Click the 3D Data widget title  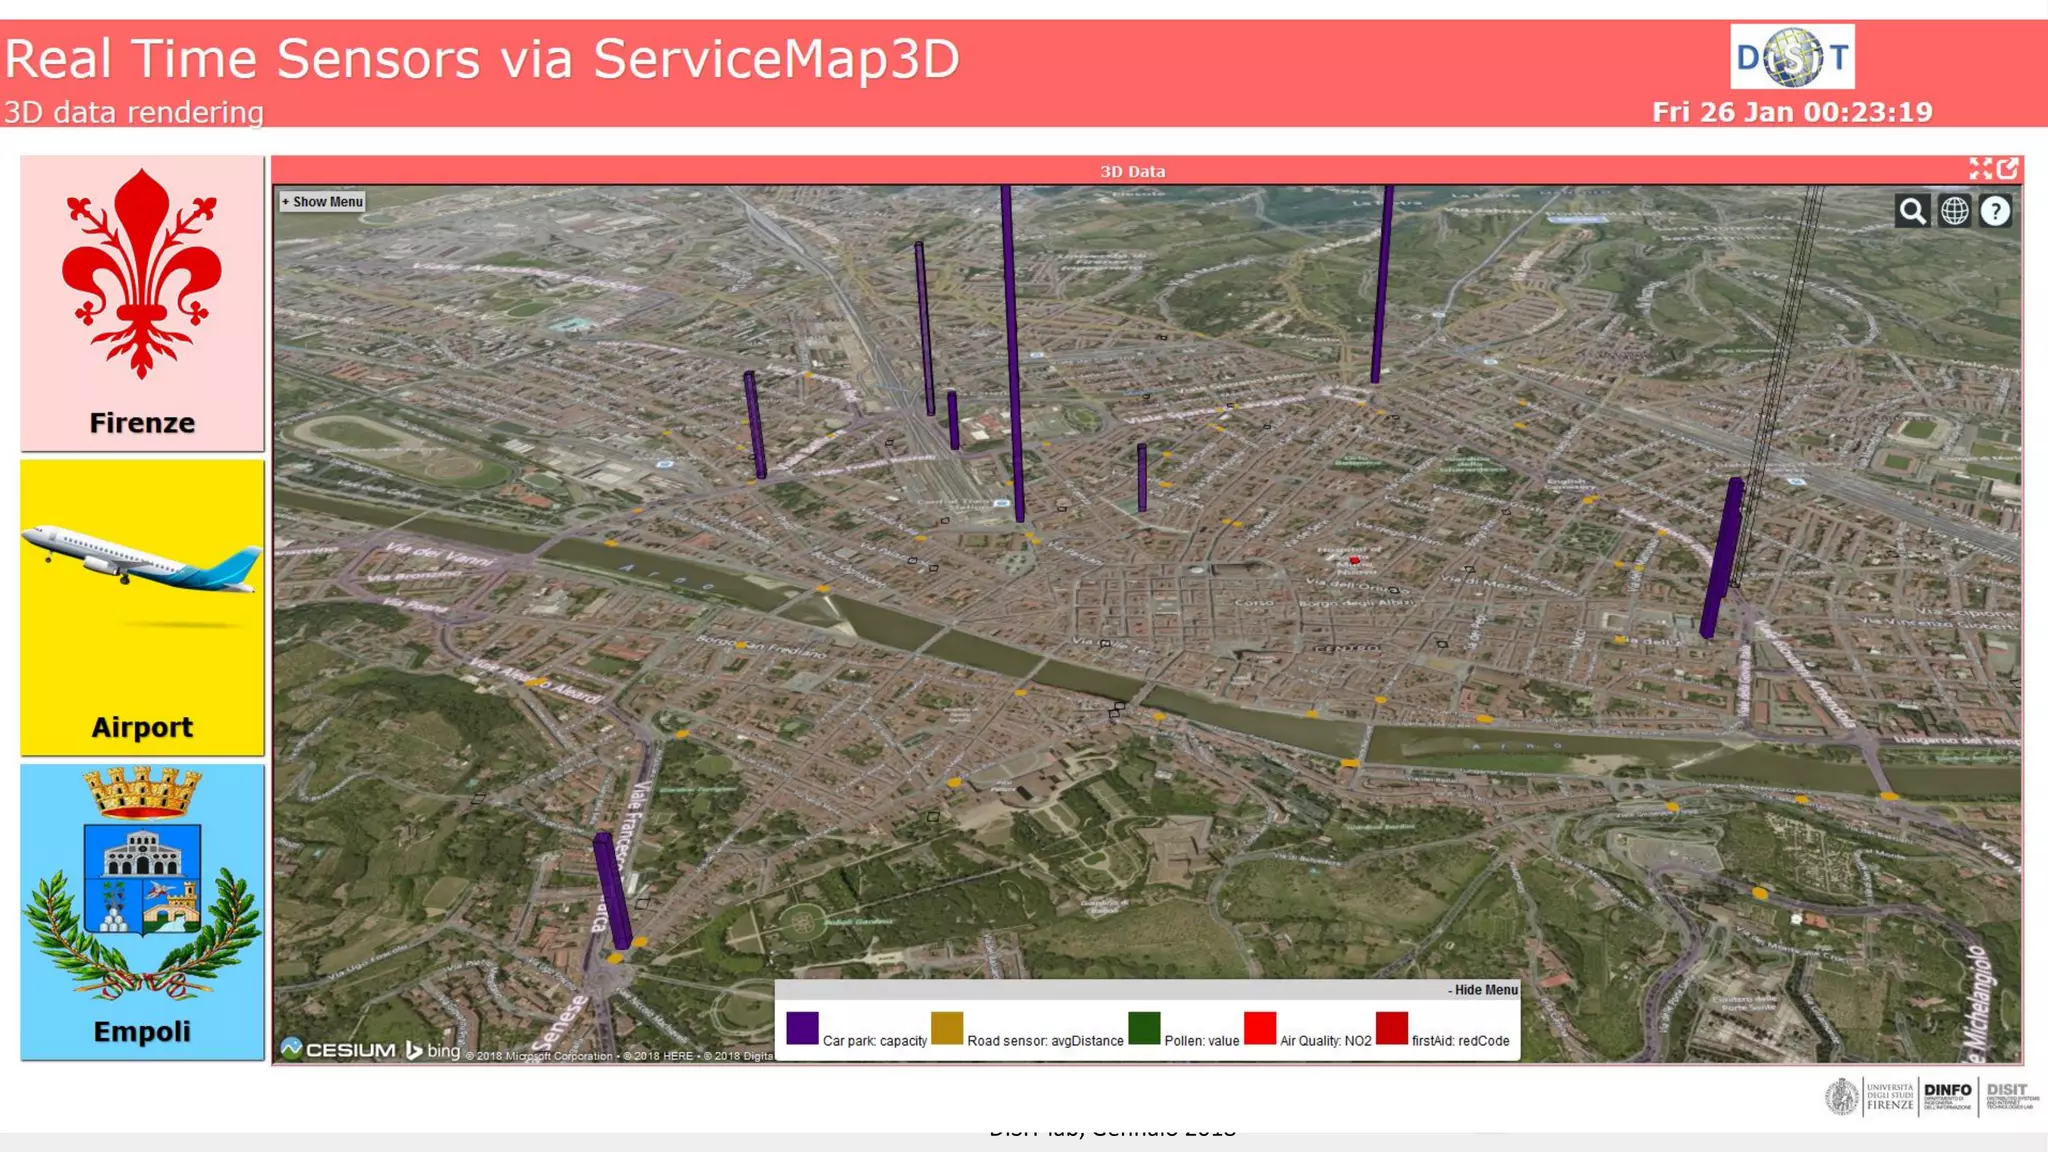click(x=1132, y=171)
